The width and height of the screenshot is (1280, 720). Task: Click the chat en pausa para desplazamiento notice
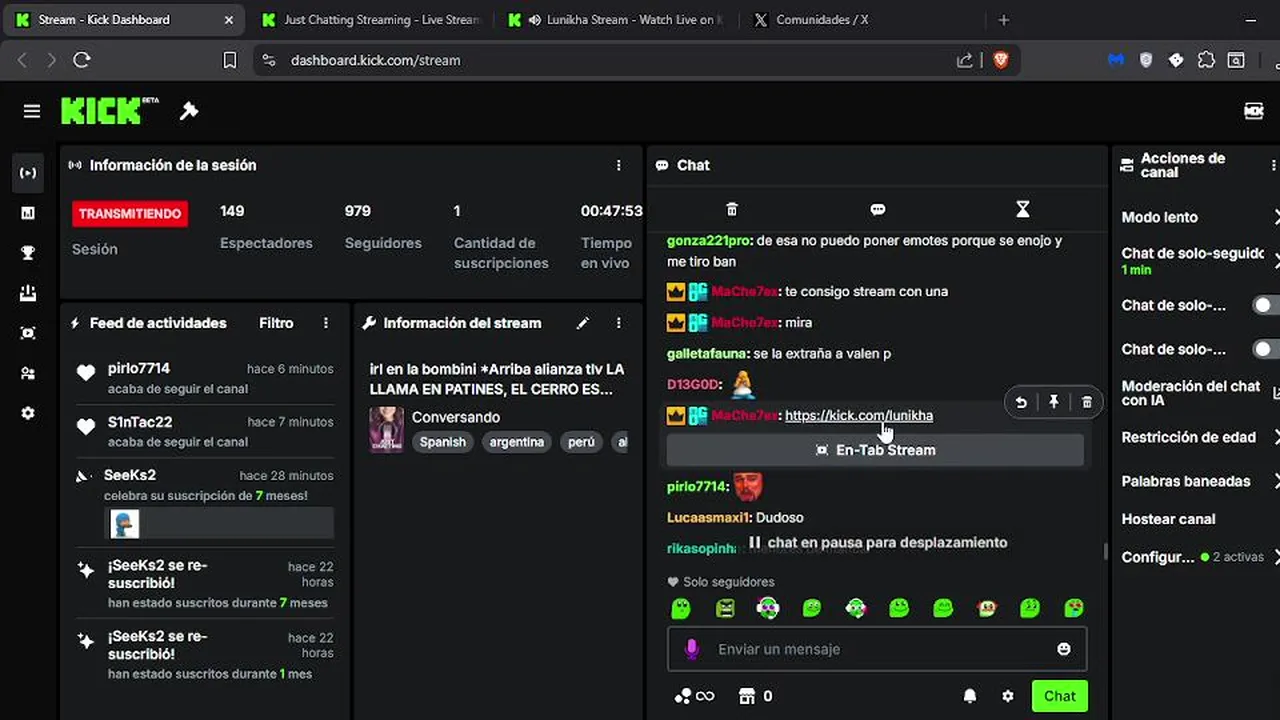877,543
